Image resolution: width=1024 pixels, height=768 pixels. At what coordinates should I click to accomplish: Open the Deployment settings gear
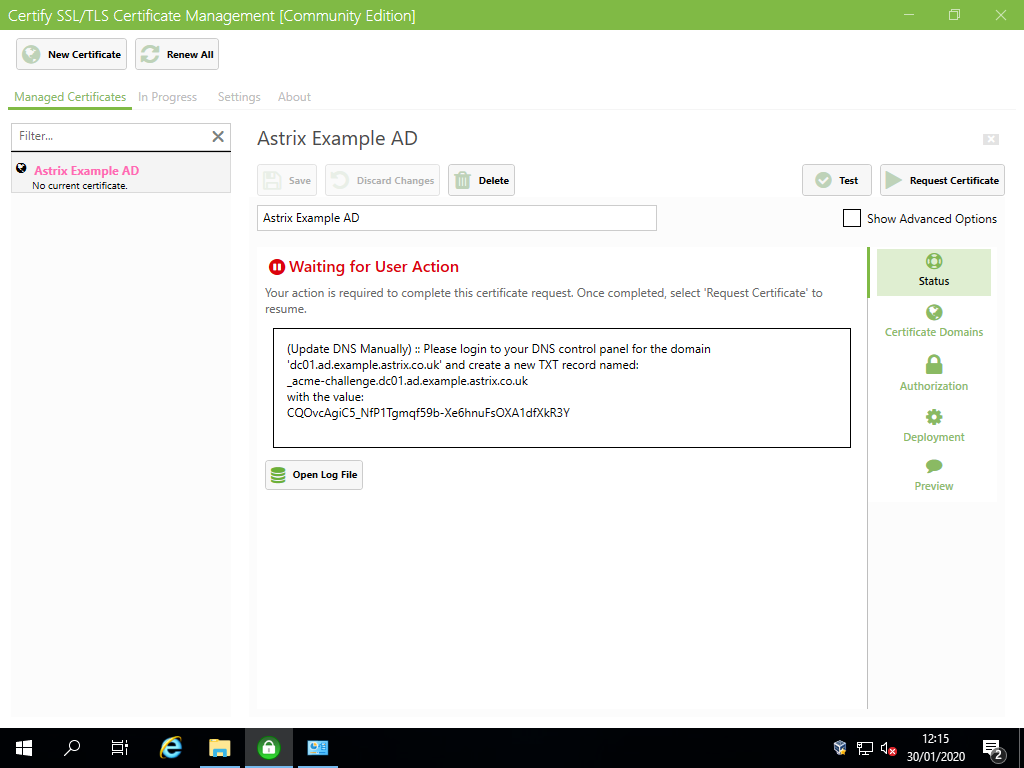tap(933, 416)
